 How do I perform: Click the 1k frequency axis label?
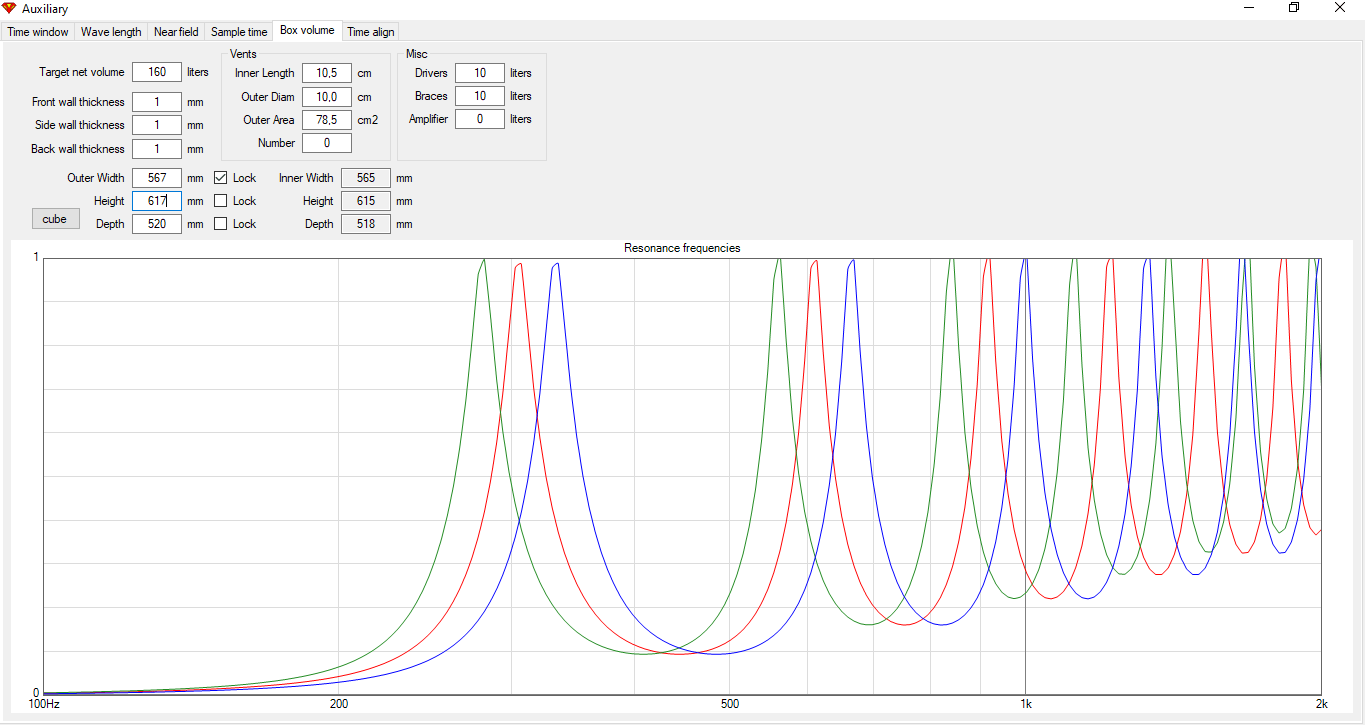coord(1026,704)
